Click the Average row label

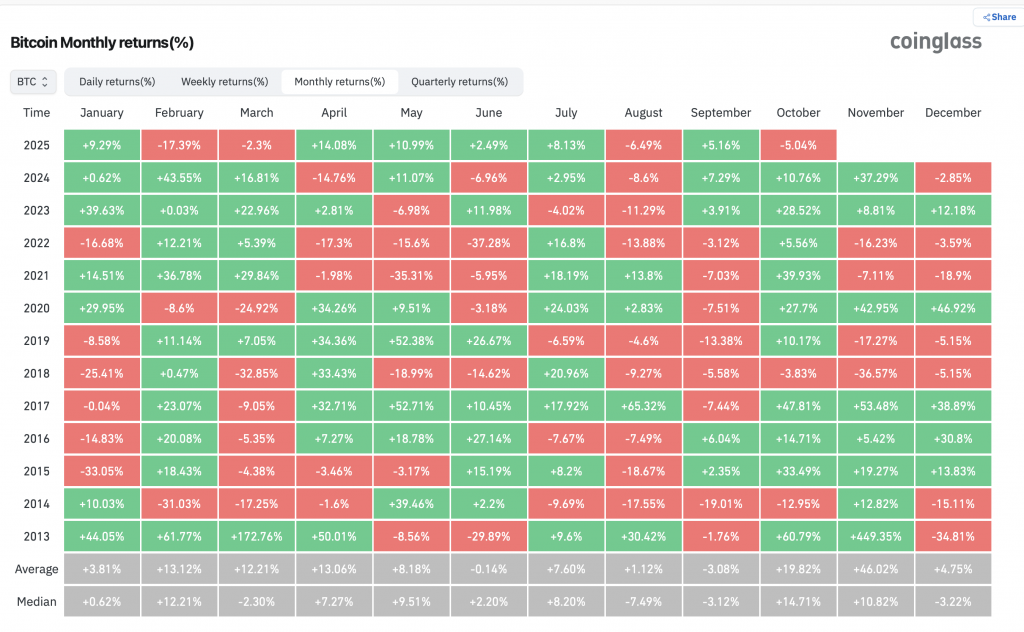(37, 569)
